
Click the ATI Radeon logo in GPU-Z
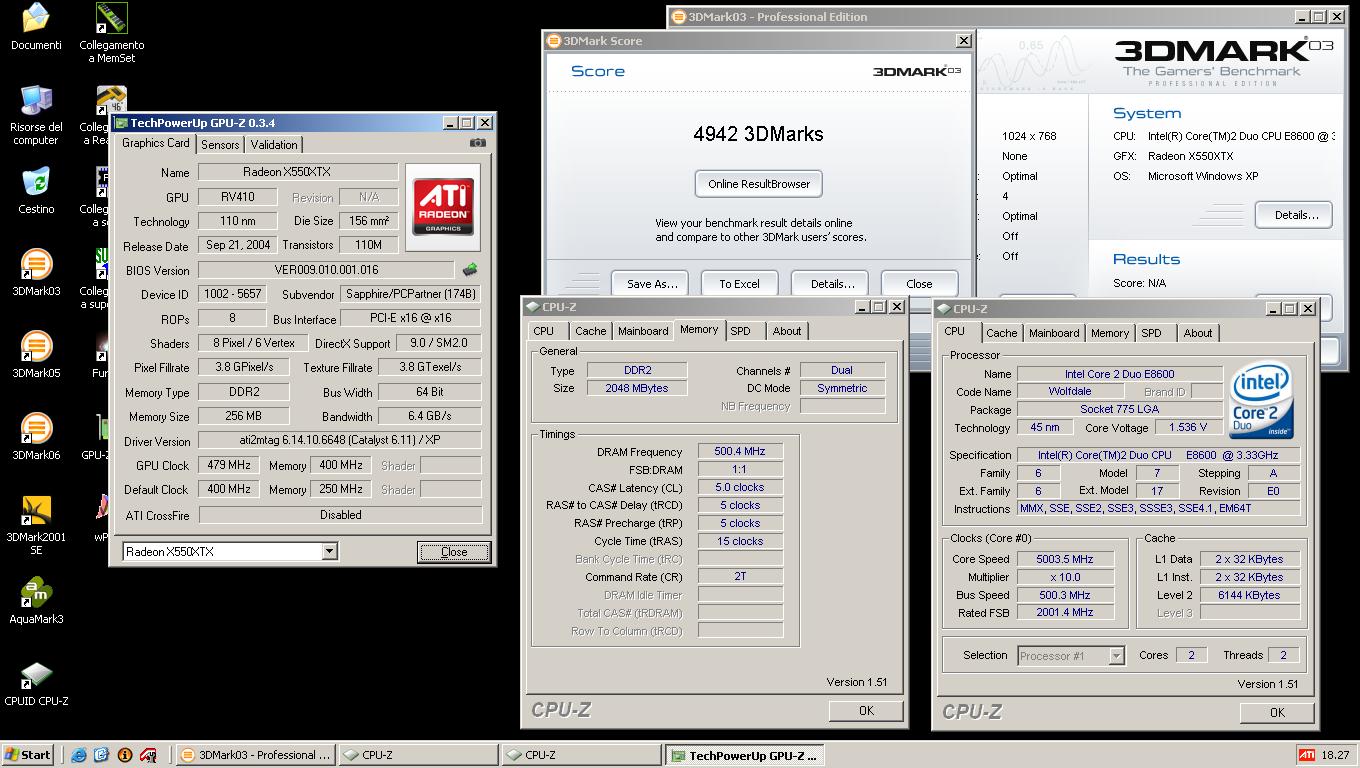(443, 206)
